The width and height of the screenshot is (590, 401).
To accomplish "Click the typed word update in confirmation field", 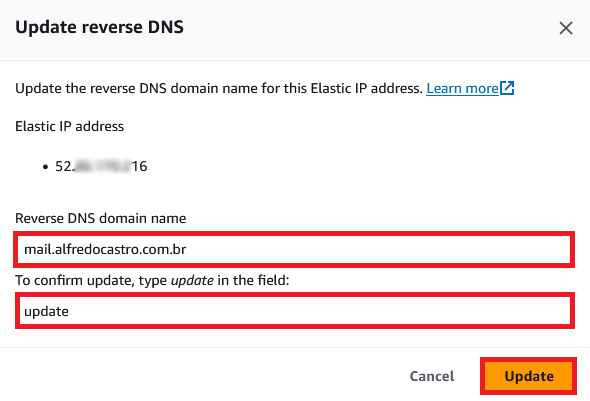I will point(46,312).
